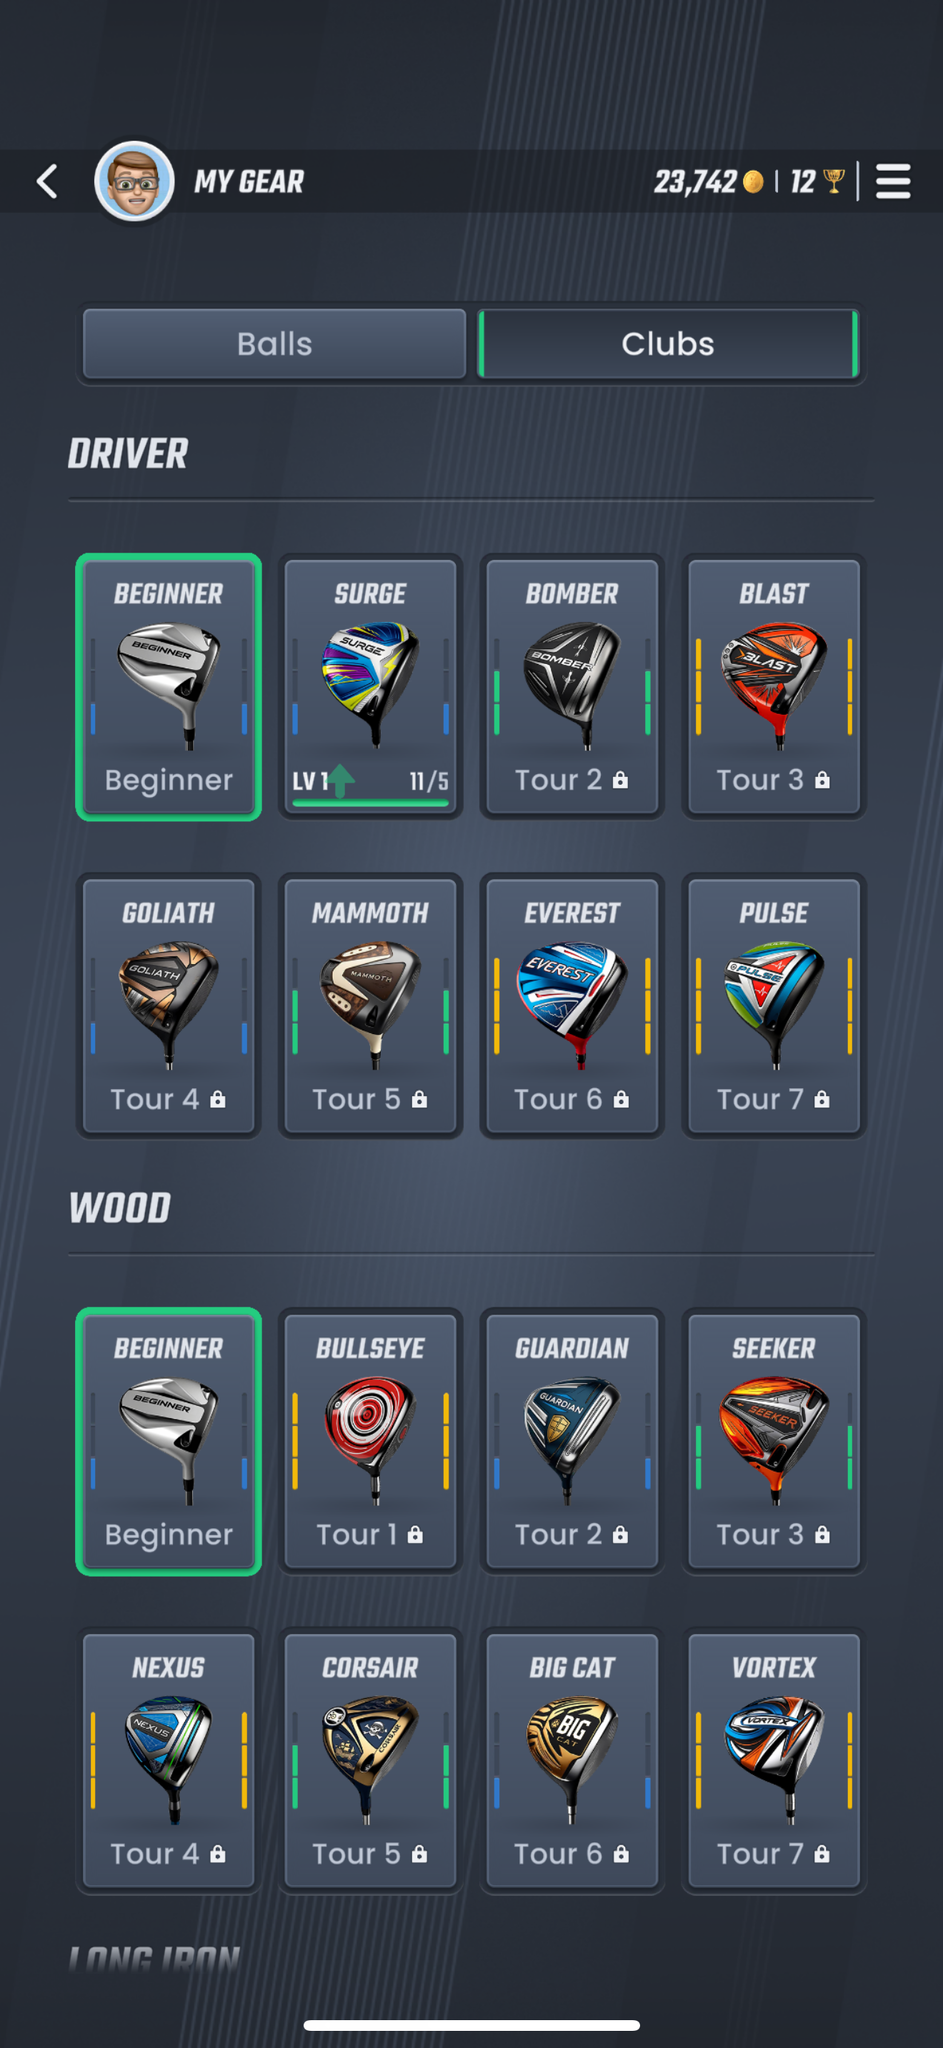The width and height of the screenshot is (943, 2048).
Task: Choose the Big Cat Tour 6 wood
Action: pos(572,1761)
